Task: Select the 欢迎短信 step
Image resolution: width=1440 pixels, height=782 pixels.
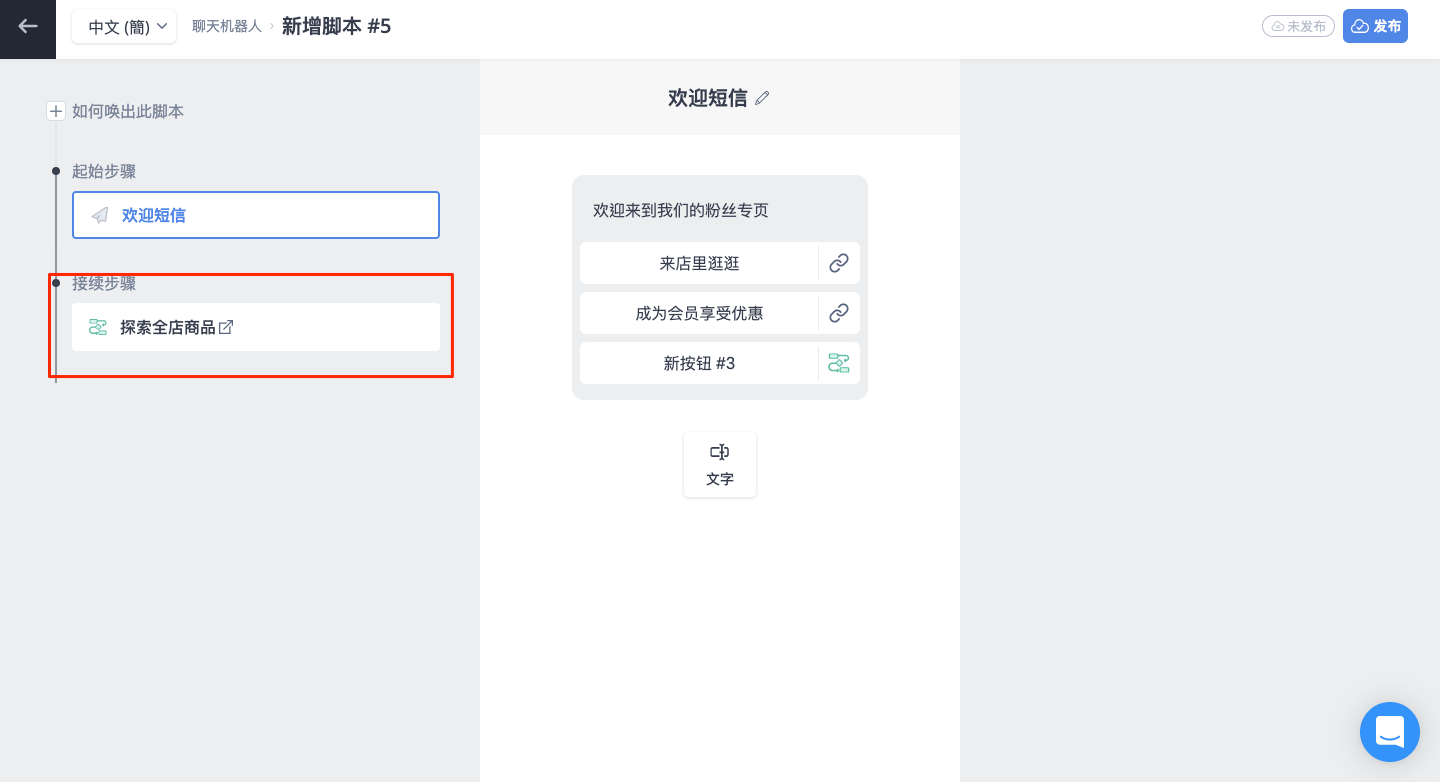Action: pyautogui.click(x=256, y=215)
